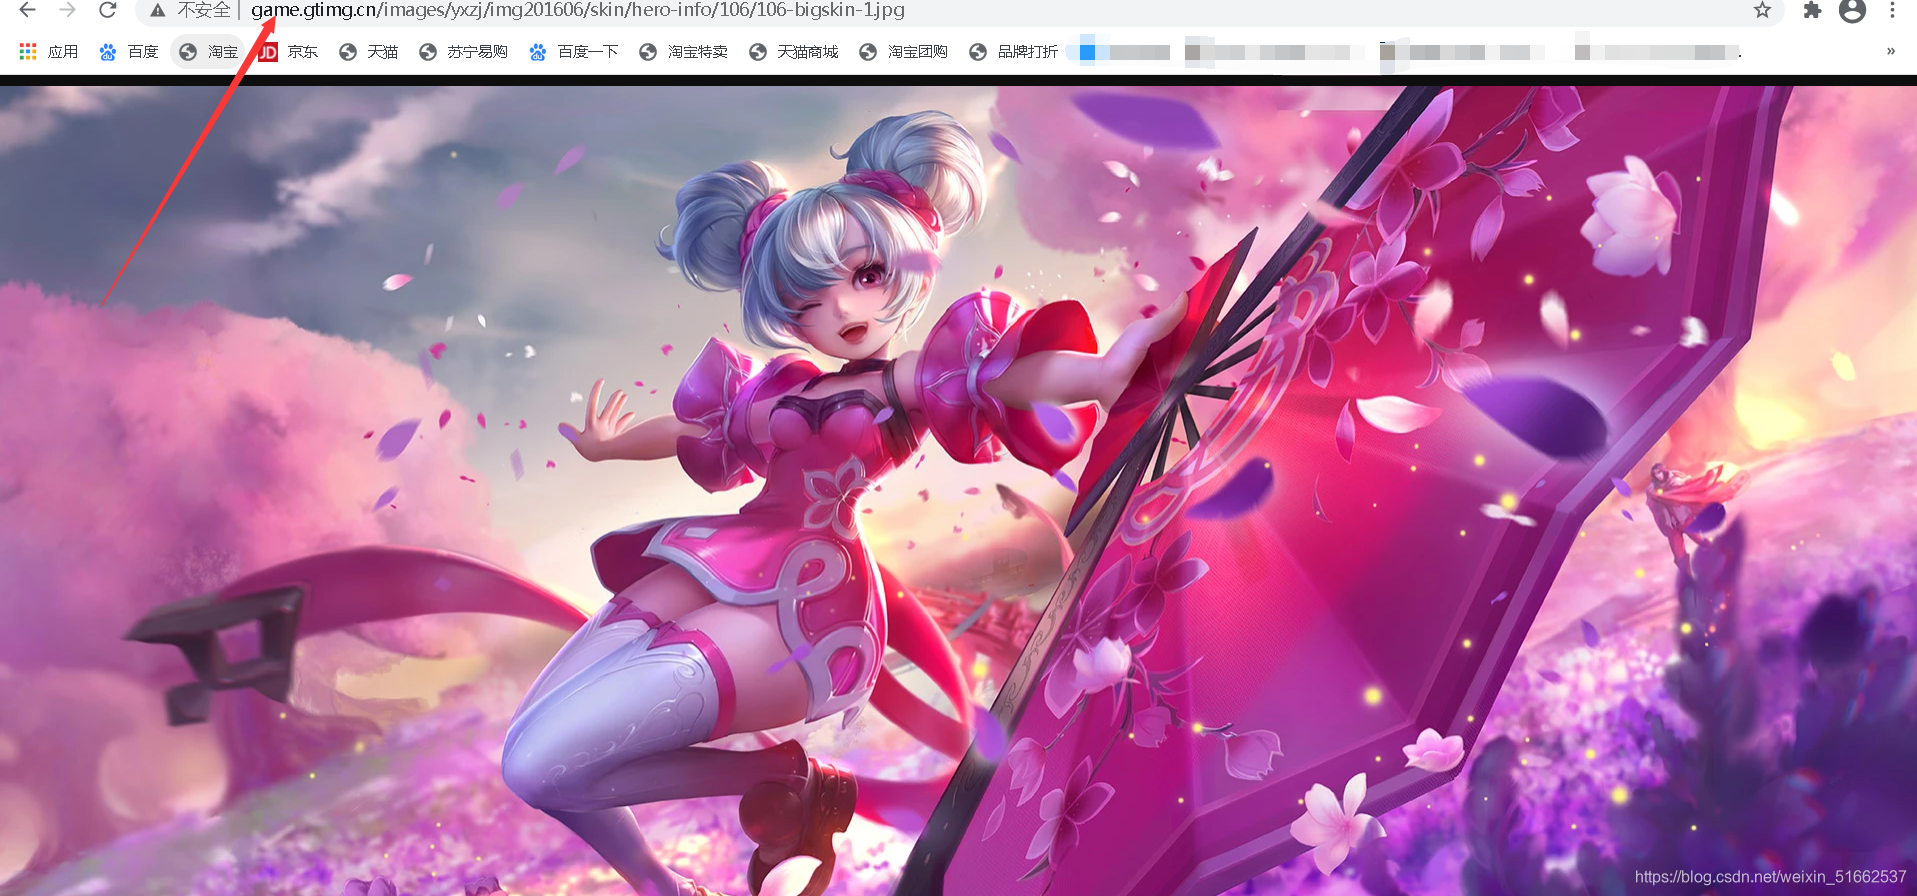1917x896 pixels.
Task: Open the 应用 apps shortcut
Action: click(x=48, y=51)
